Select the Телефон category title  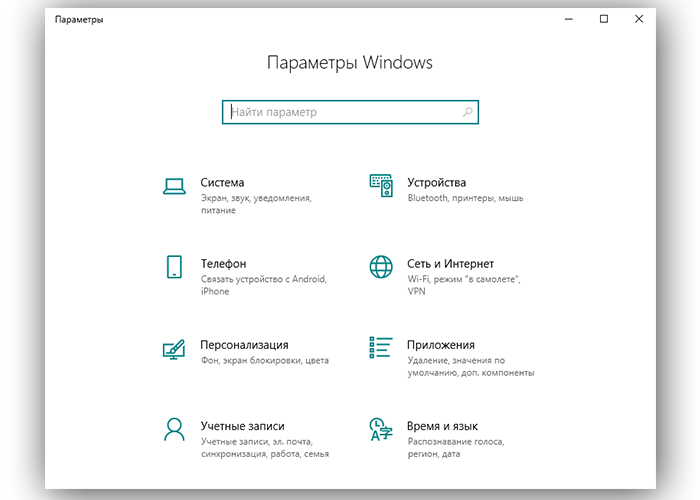223,264
